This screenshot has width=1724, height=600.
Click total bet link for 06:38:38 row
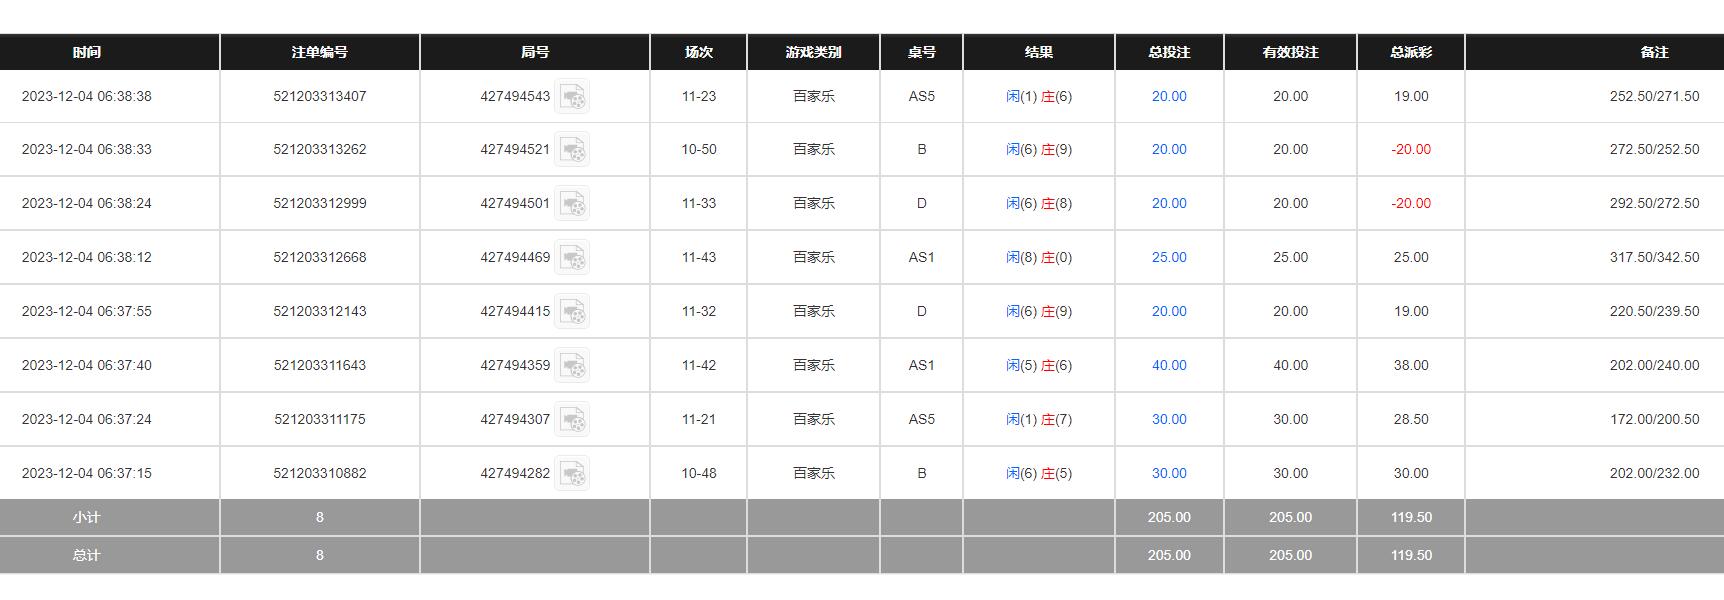(x=1169, y=97)
